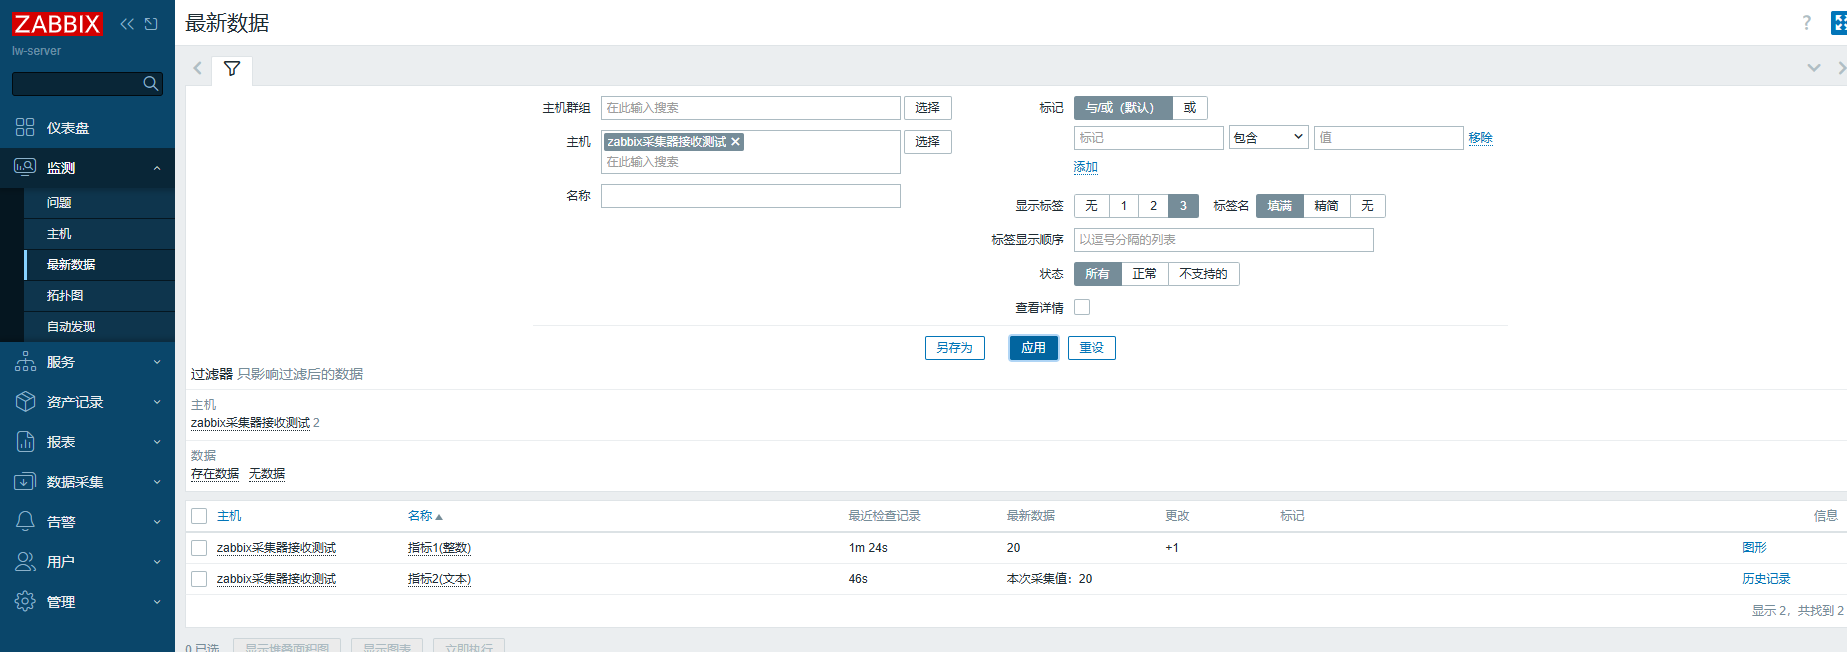
Task: Hide the sidebar using the expand icon
Action: [151, 24]
